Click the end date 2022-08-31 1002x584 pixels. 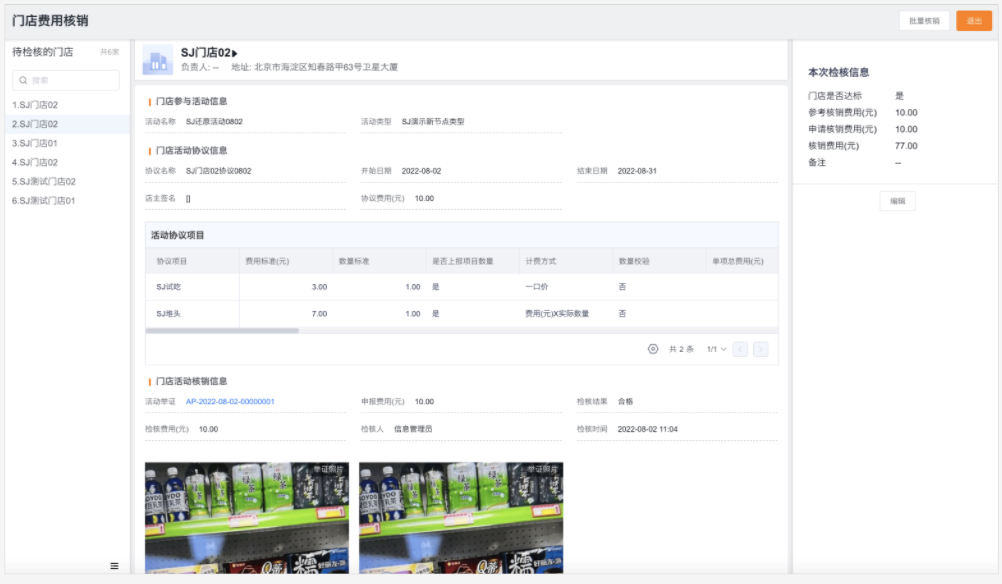click(637, 171)
